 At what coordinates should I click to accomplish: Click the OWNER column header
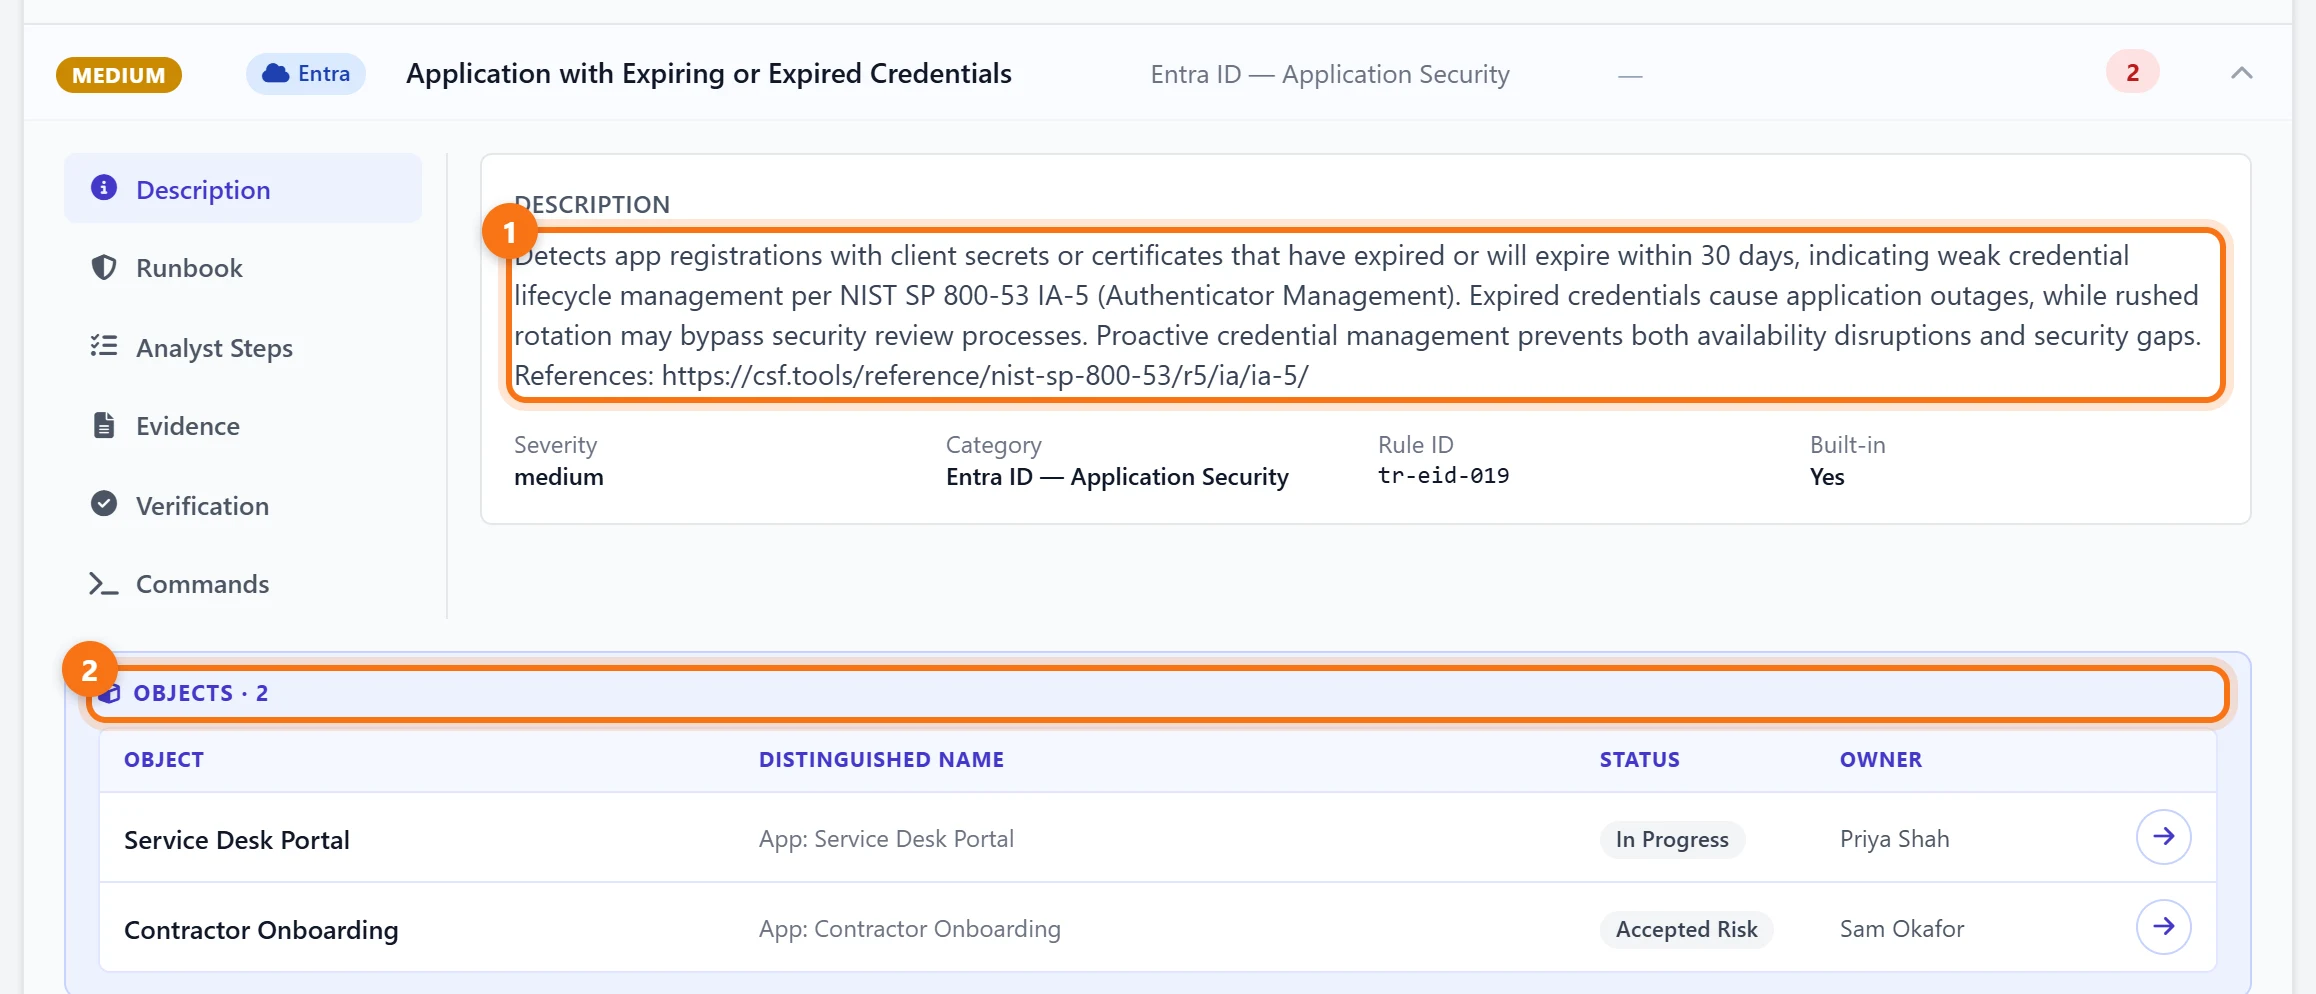point(1880,759)
